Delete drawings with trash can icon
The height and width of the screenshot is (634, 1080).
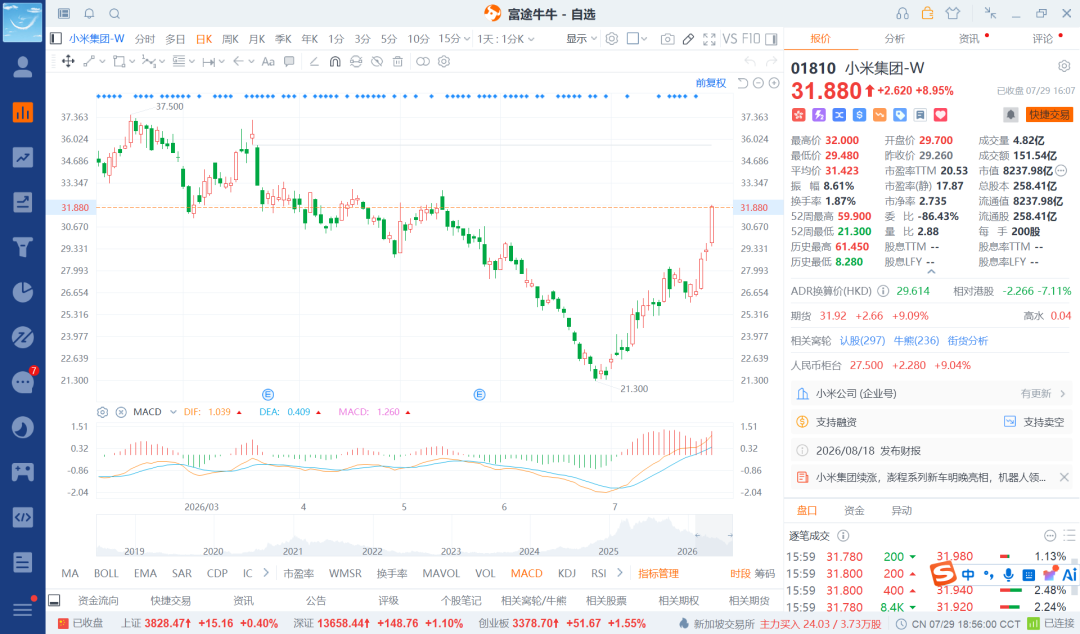pos(397,61)
